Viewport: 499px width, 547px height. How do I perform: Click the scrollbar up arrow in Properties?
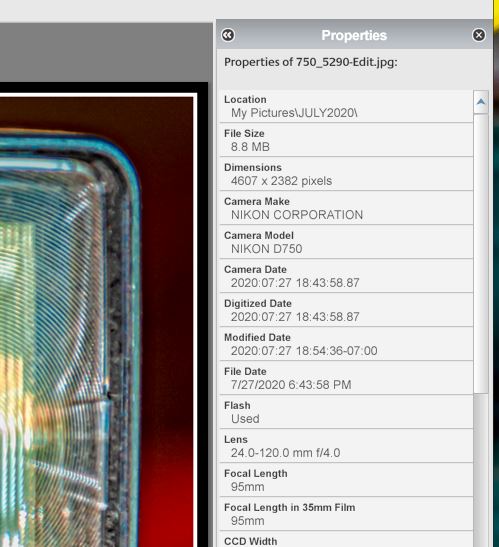(x=481, y=102)
